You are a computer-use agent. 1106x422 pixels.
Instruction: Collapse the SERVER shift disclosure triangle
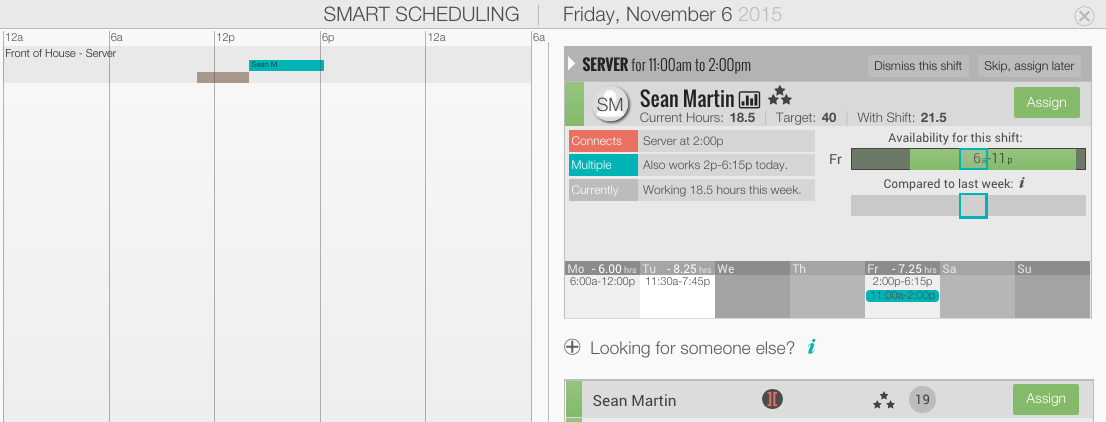pyautogui.click(x=572, y=65)
